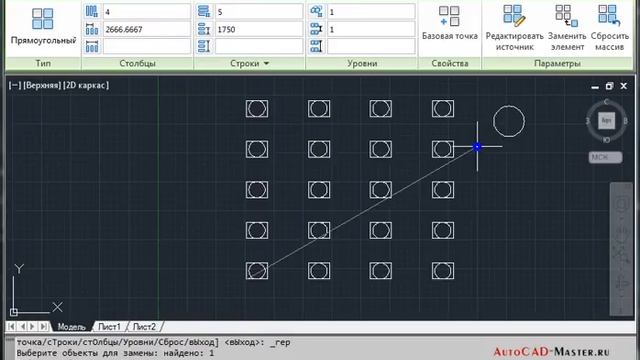
Task: Select the standalone circle in the drawing
Action: (509, 121)
